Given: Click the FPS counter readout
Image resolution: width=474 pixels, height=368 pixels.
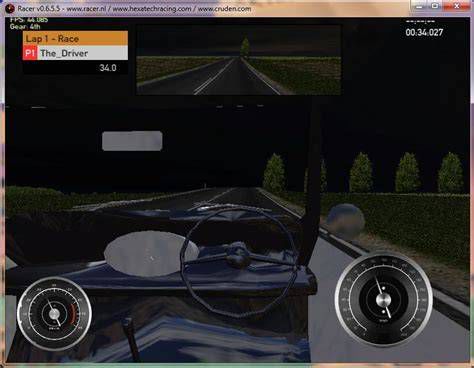Looking at the screenshot, I should pyautogui.click(x=29, y=20).
